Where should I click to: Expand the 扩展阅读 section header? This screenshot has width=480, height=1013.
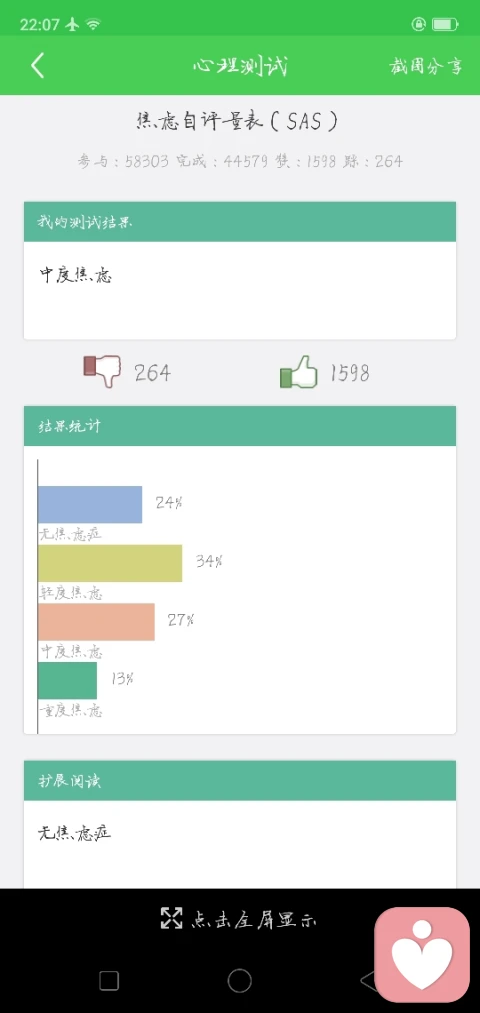(x=240, y=780)
